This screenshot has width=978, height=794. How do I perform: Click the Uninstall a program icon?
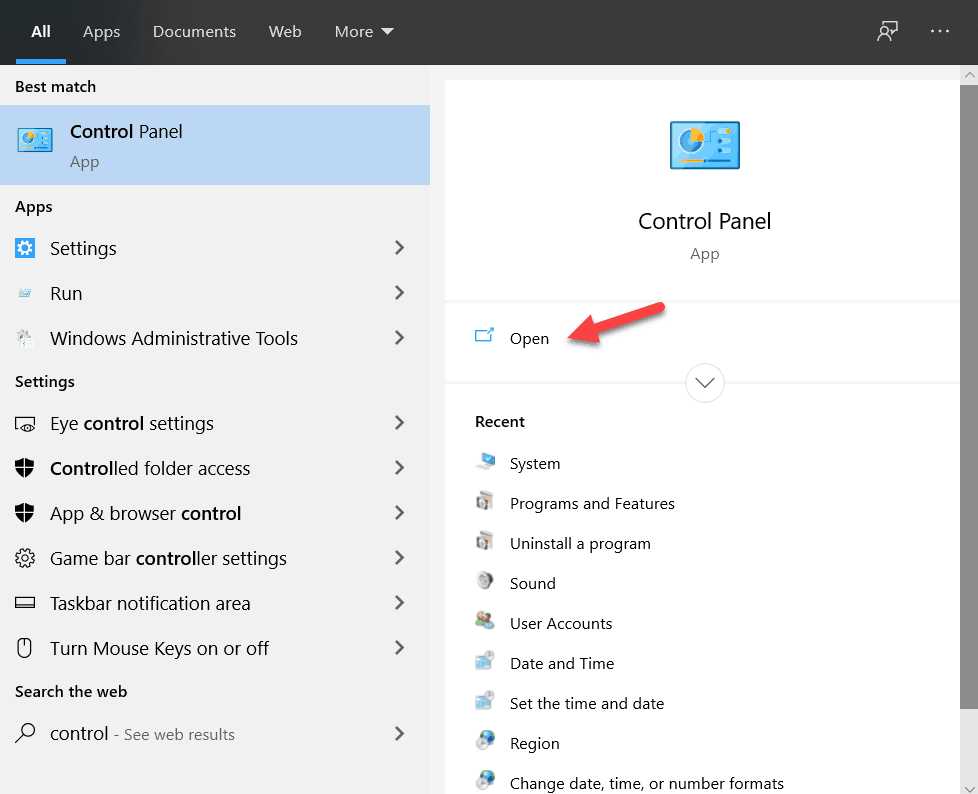point(485,541)
